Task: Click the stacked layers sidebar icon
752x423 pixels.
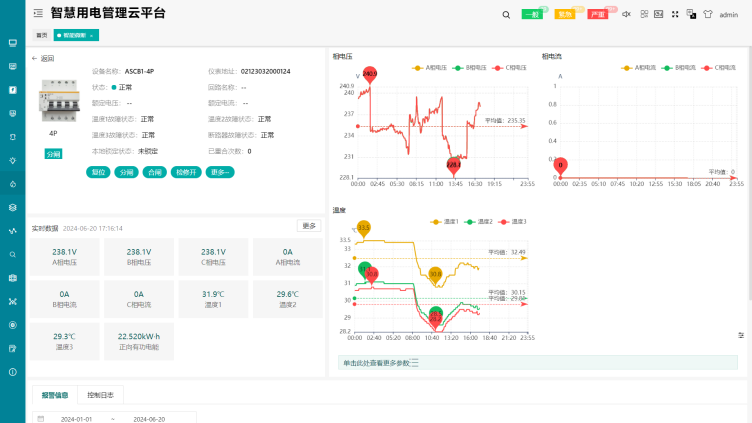Action: 13,207
